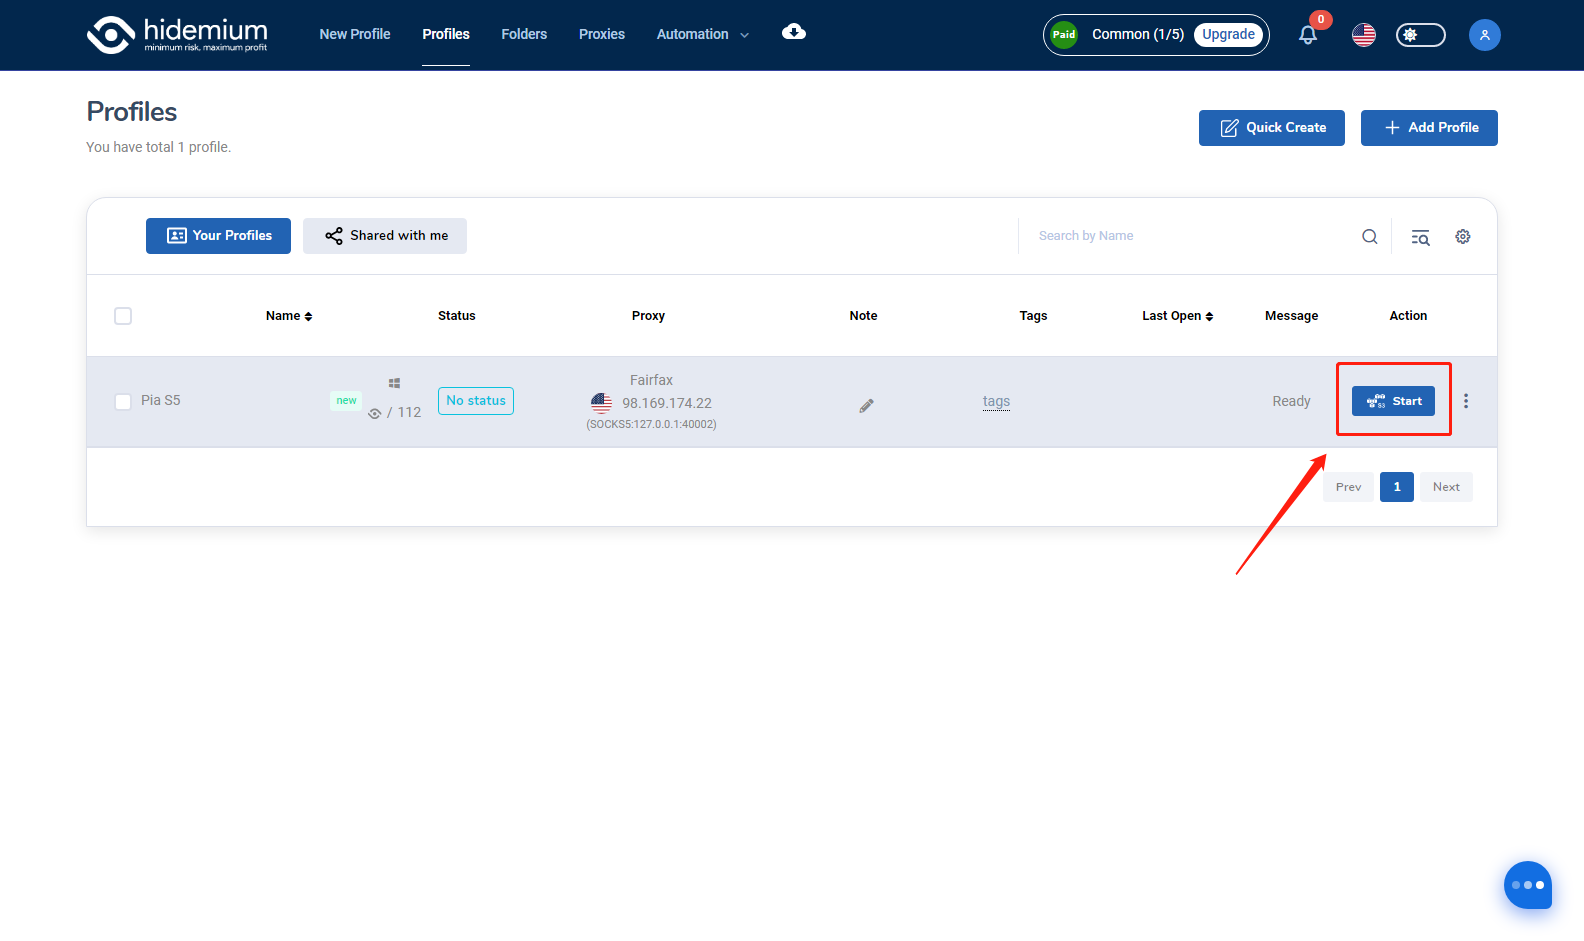1584x941 pixels.
Task: Open the notifications bell
Action: [1307, 35]
